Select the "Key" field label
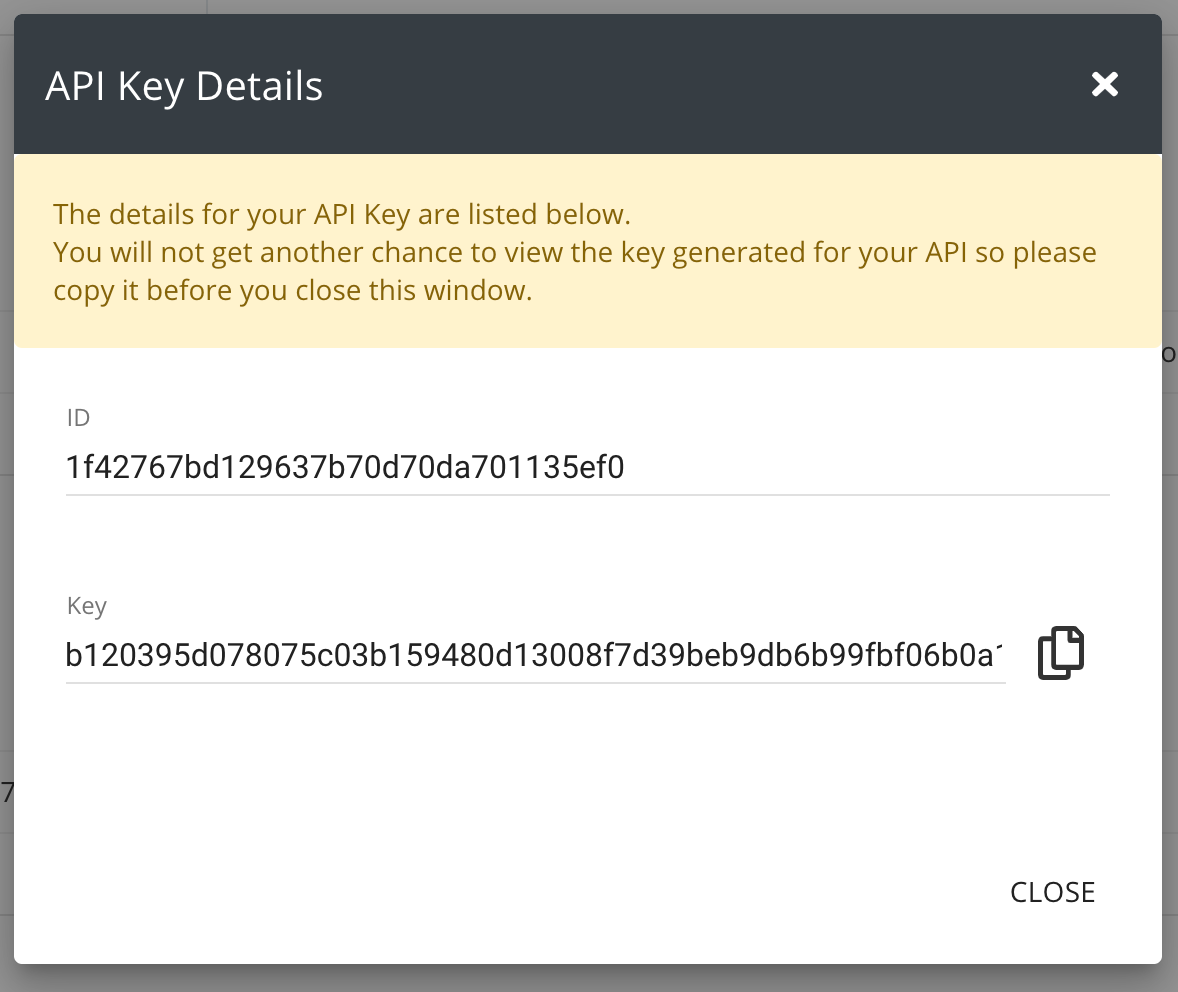Image resolution: width=1178 pixels, height=992 pixels. coord(86,606)
